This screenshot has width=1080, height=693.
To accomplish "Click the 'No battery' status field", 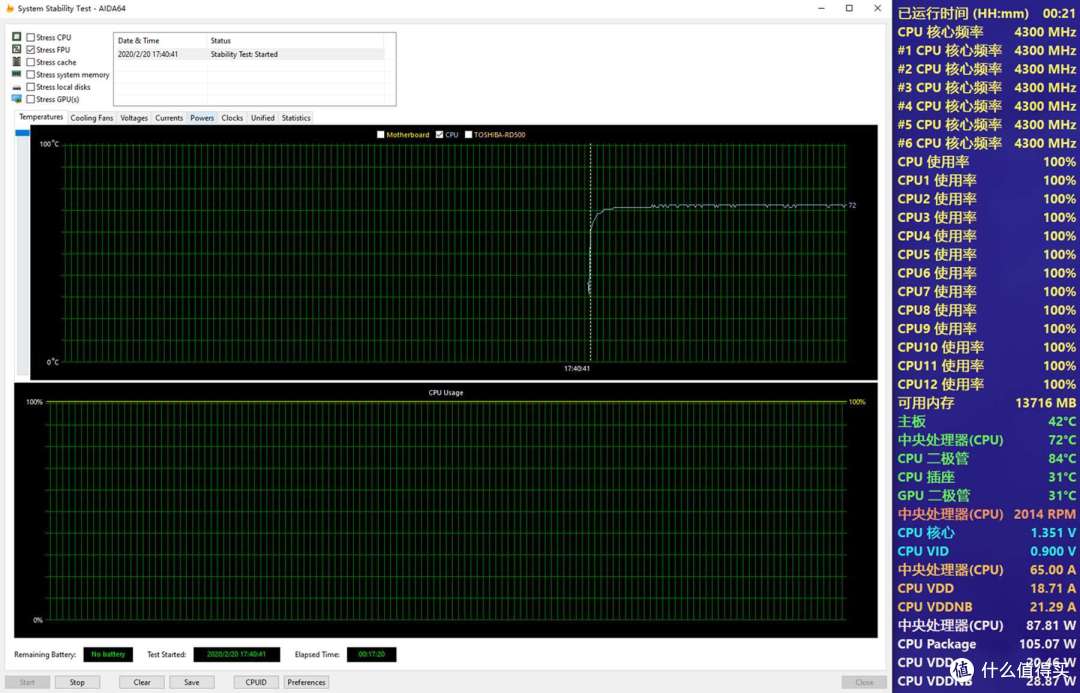I will 108,654.
